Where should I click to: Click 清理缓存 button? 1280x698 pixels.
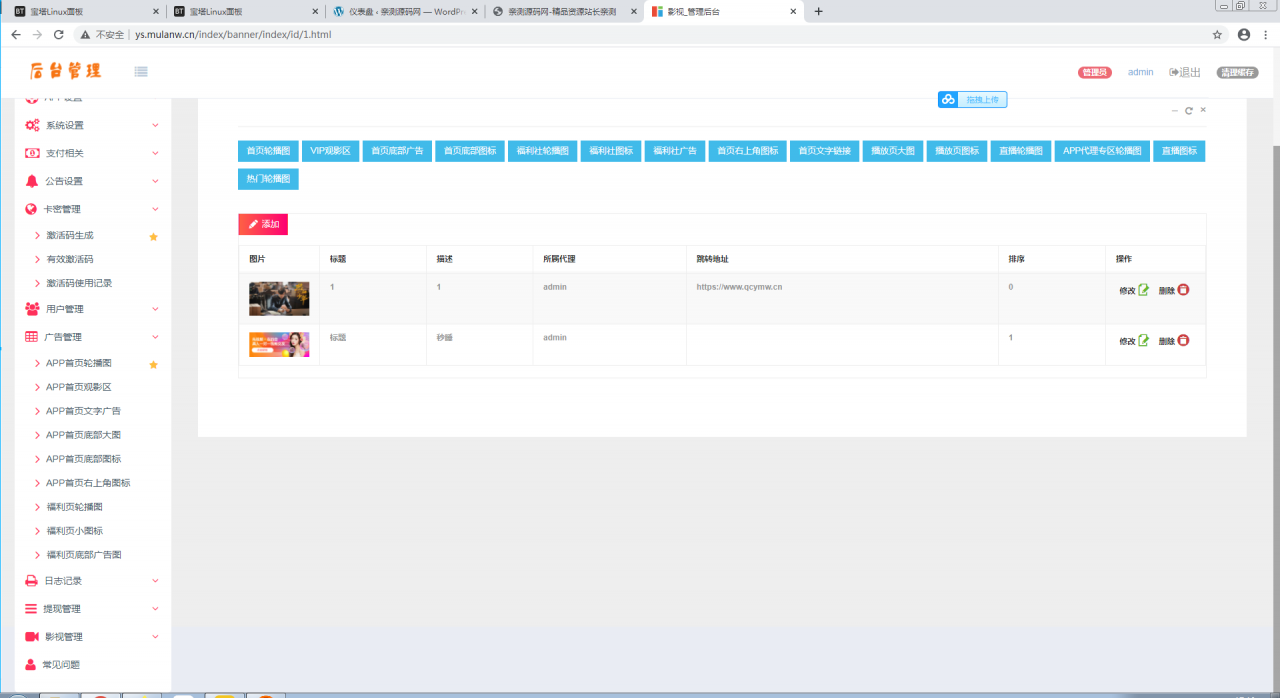tap(1237, 72)
